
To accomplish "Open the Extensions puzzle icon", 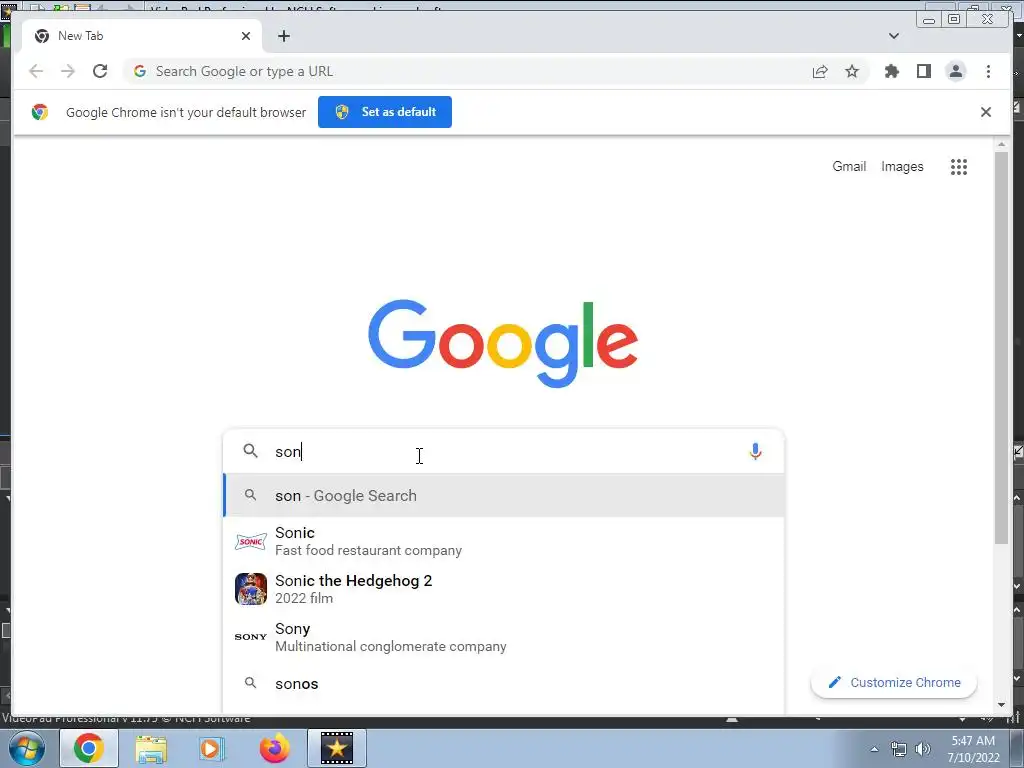I will pos(891,71).
